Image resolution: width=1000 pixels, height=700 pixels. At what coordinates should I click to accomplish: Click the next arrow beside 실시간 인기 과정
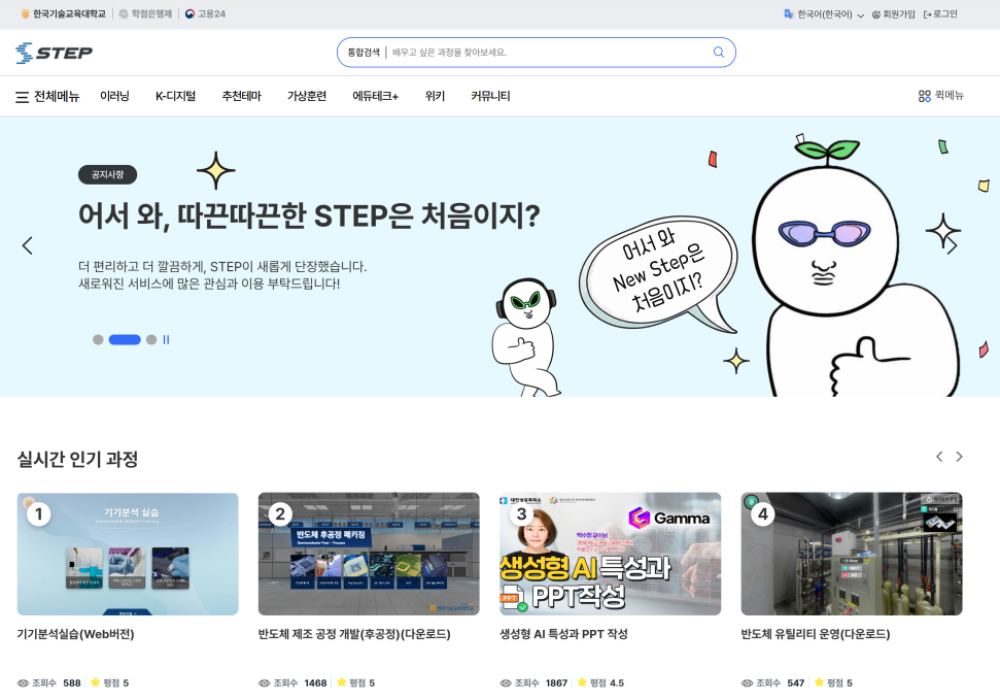pyautogui.click(x=959, y=456)
